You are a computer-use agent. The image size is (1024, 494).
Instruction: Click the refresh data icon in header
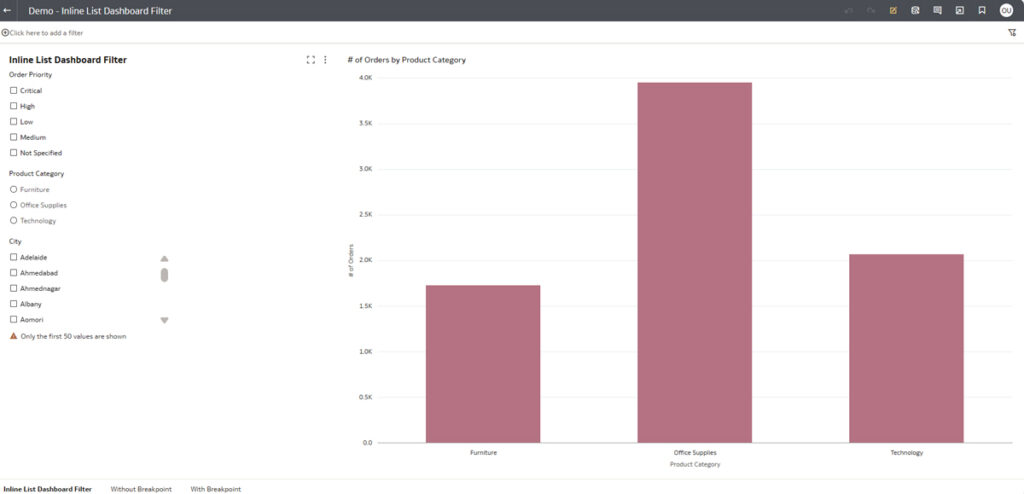(x=915, y=10)
